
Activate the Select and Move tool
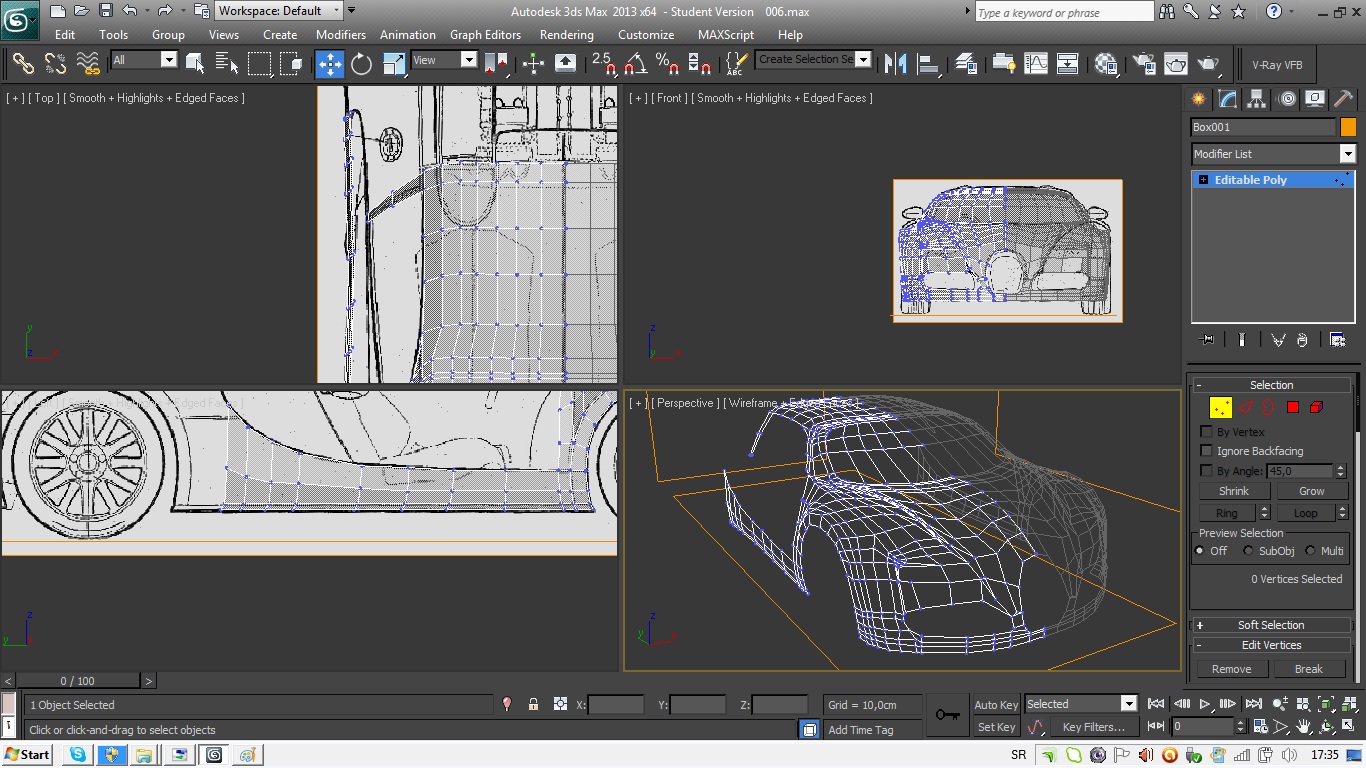(x=330, y=64)
